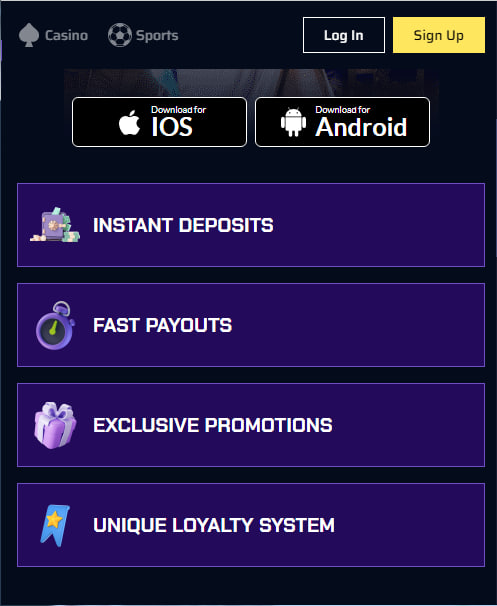This screenshot has height=606, width=497.
Task: Click the Apple logo on iOS download
Action: pyautogui.click(x=129, y=123)
